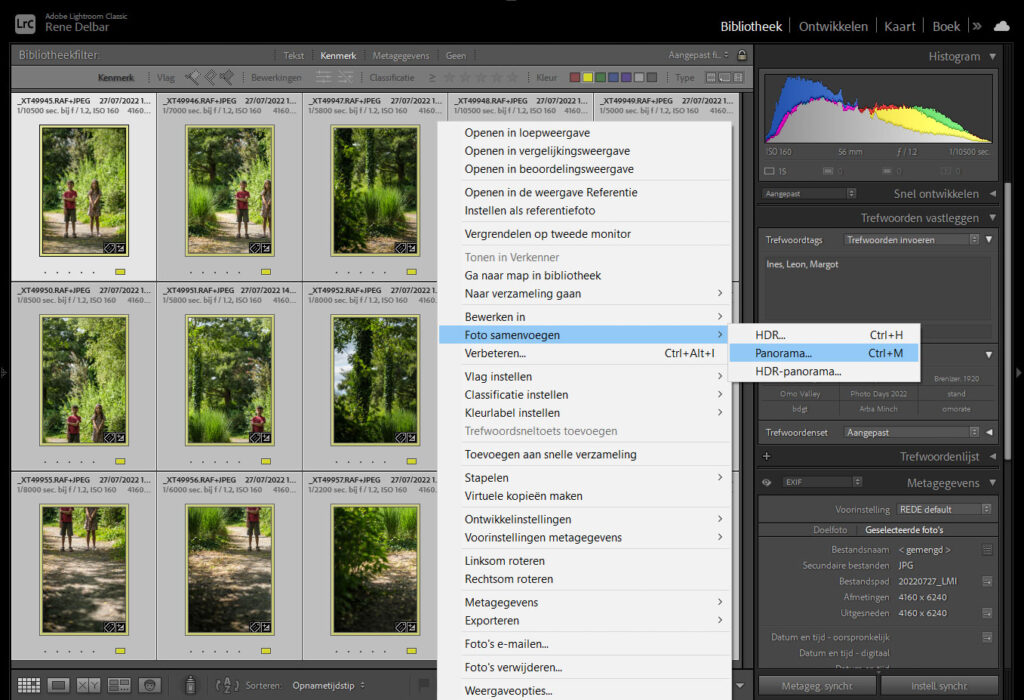Open the cloud sync status icon

click(1001, 26)
